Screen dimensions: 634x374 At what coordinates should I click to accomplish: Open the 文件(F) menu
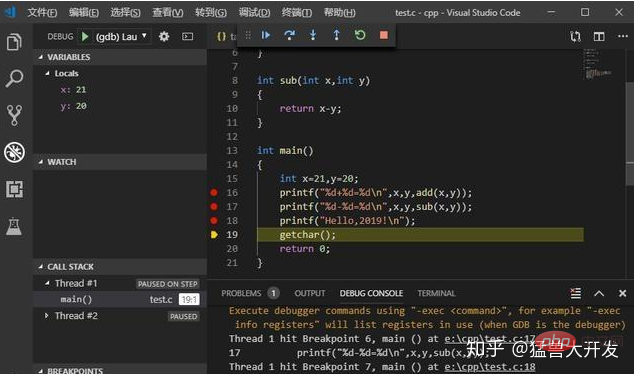point(42,13)
